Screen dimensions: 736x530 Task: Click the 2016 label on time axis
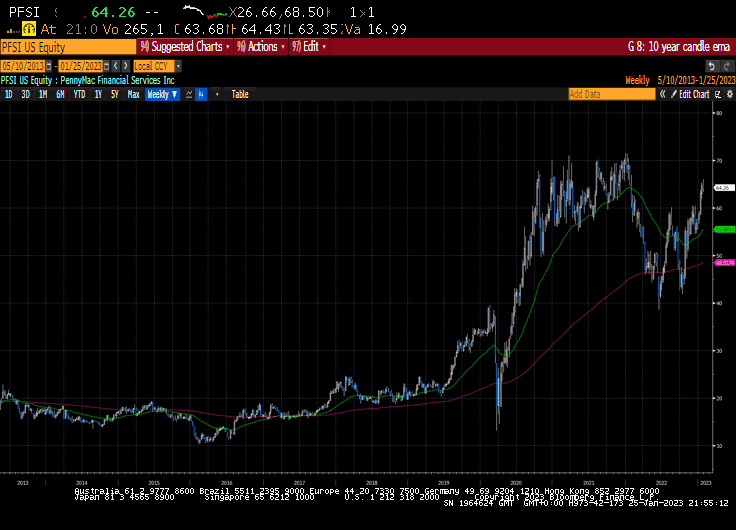pyautogui.click(x=226, y=483)
